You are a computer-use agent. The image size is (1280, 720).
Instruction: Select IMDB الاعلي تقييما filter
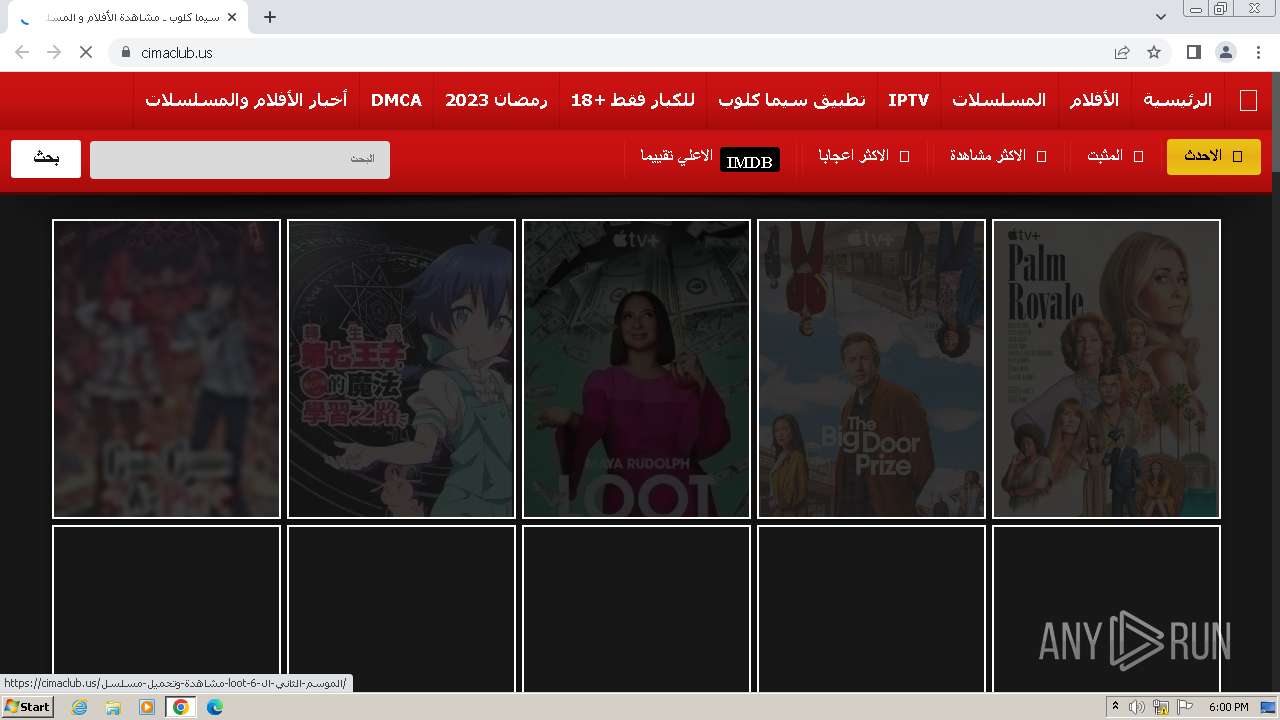click(710, 158)
